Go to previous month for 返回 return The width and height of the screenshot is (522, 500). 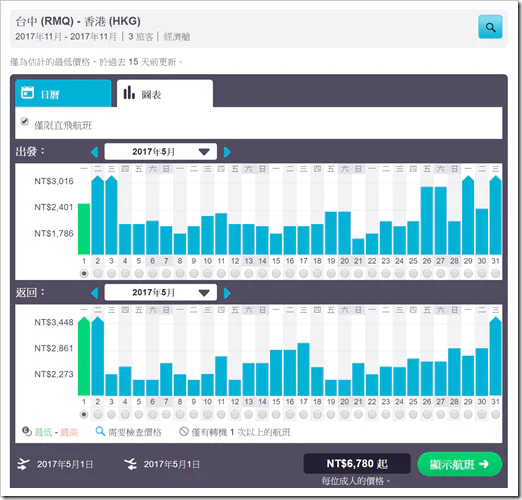tap(94, 293)
